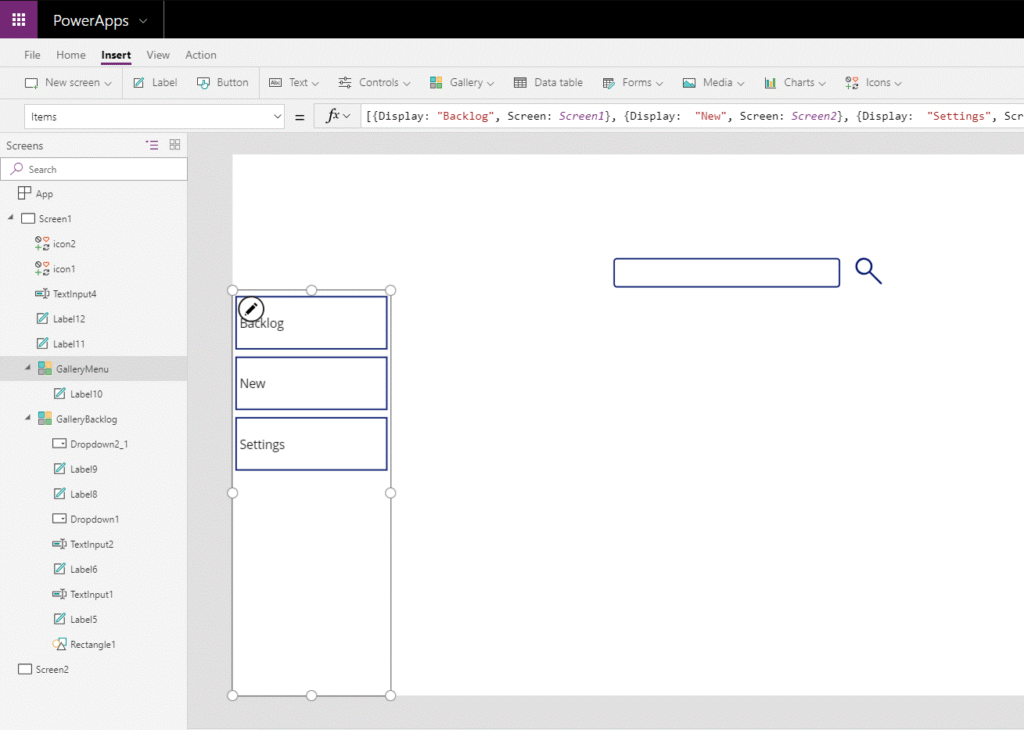Insert a Button control
1024x730 pixels.
pyautogui.click(x=223, y=83)
